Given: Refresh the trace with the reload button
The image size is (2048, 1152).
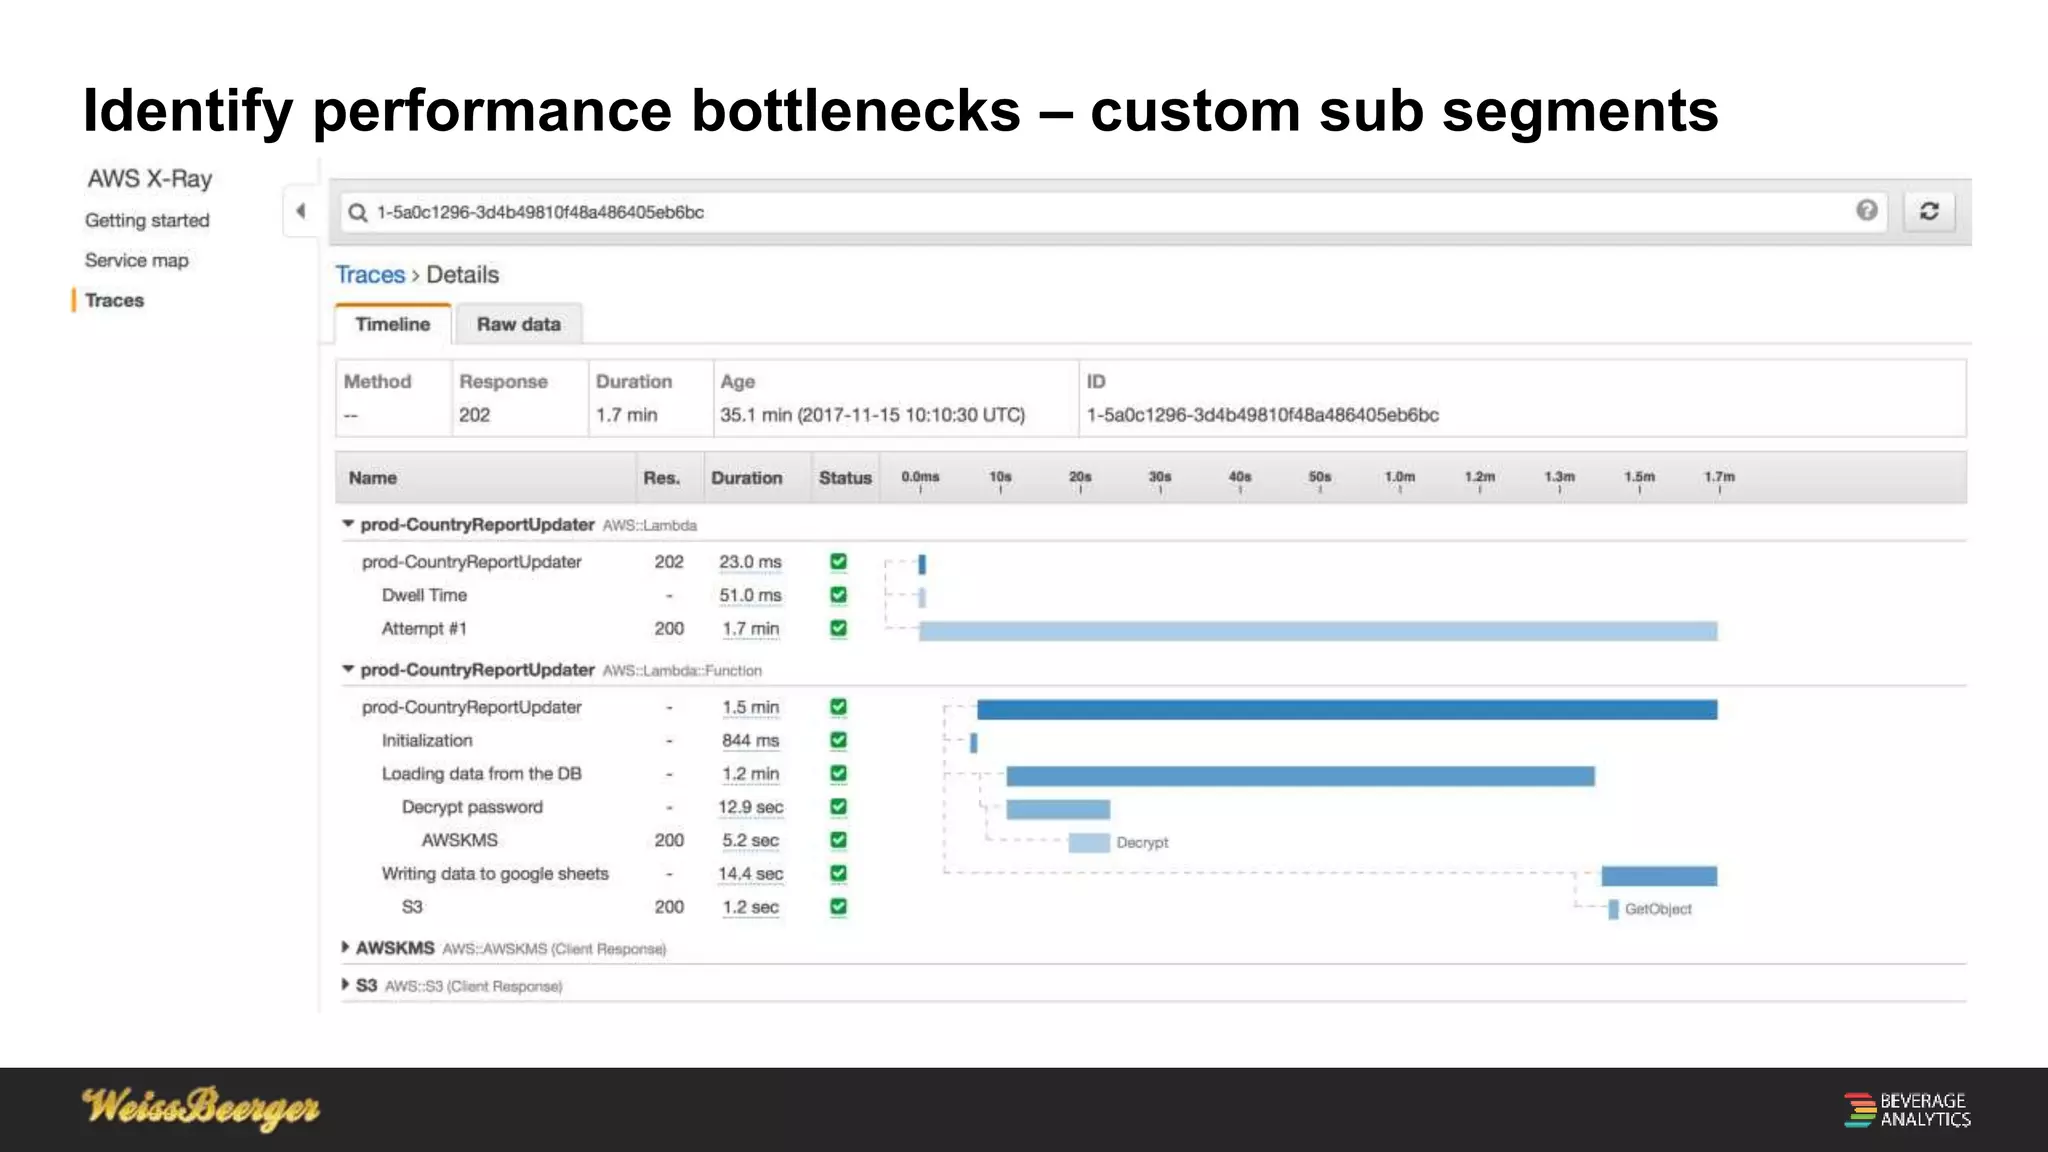Looking at the screenshot, I should pyautogui.click(x=1929, y=211).
